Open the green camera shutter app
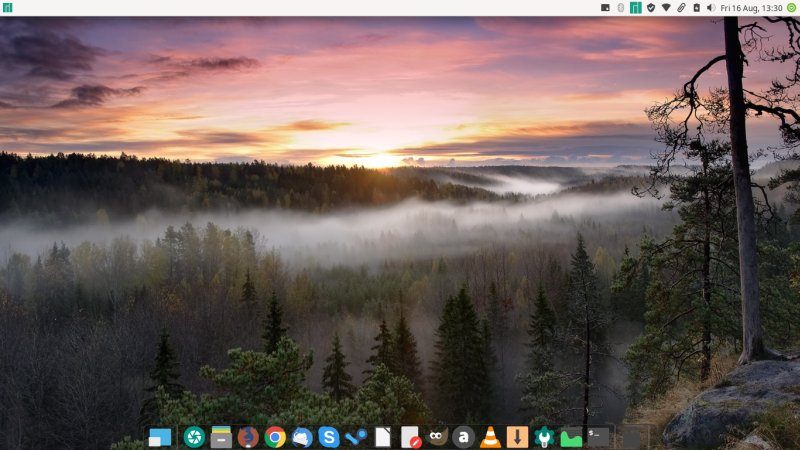800x450 pixels. tap(194, 437)
